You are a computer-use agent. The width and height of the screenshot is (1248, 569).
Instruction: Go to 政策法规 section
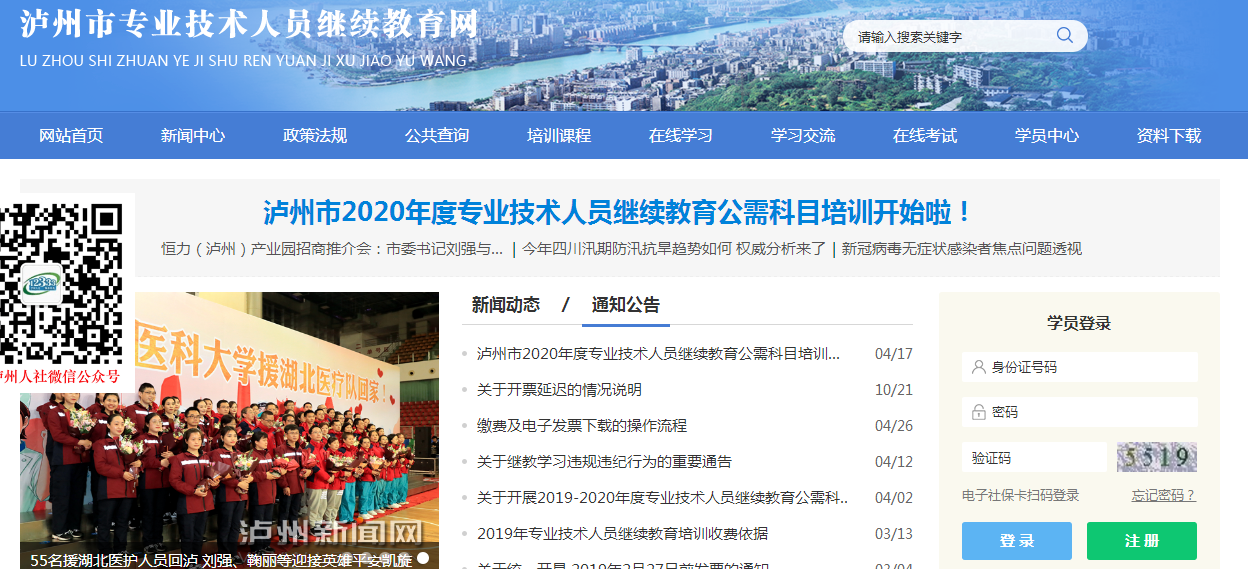[315, 136]
